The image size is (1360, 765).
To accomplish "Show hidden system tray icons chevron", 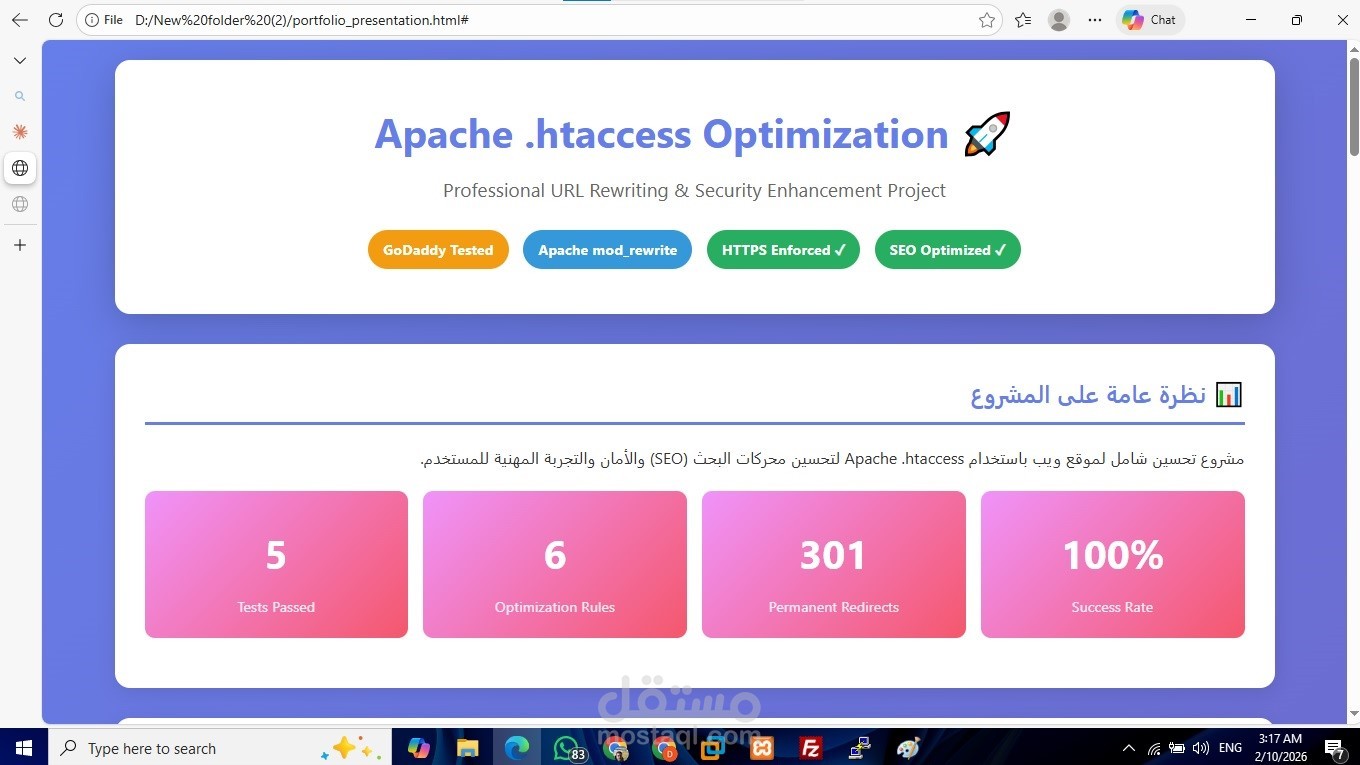I will tap(1129, 748).
